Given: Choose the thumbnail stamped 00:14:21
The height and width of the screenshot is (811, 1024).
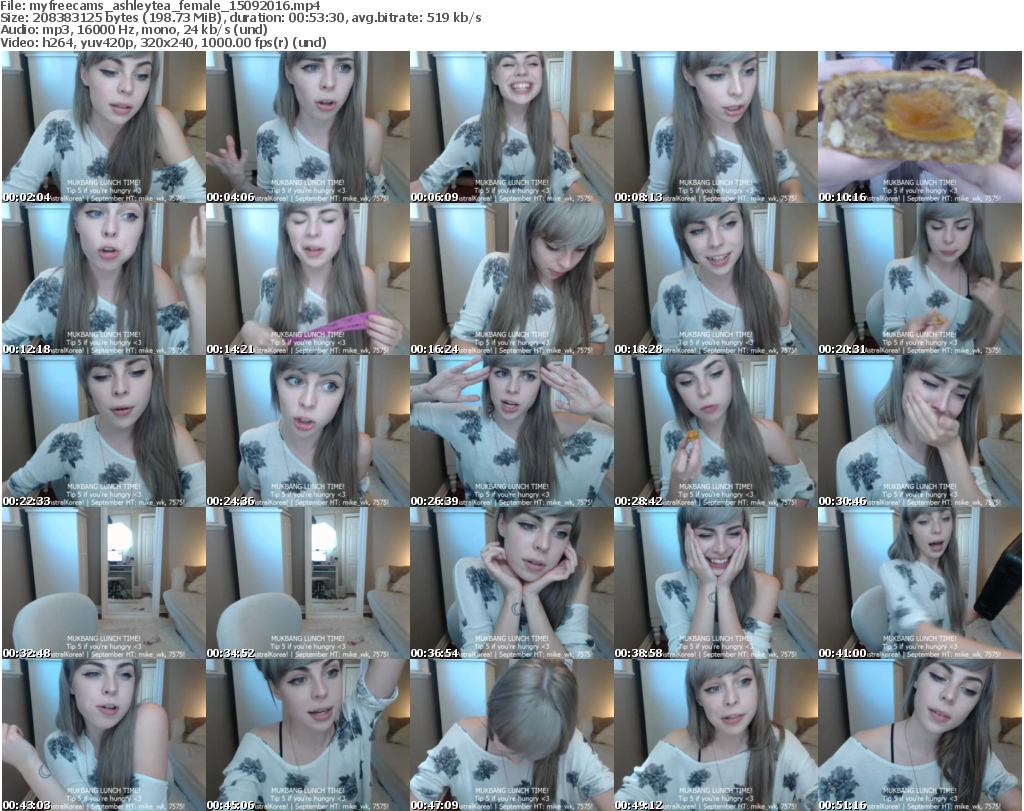Looking at the screenshot, I should [x=308, y=279].
